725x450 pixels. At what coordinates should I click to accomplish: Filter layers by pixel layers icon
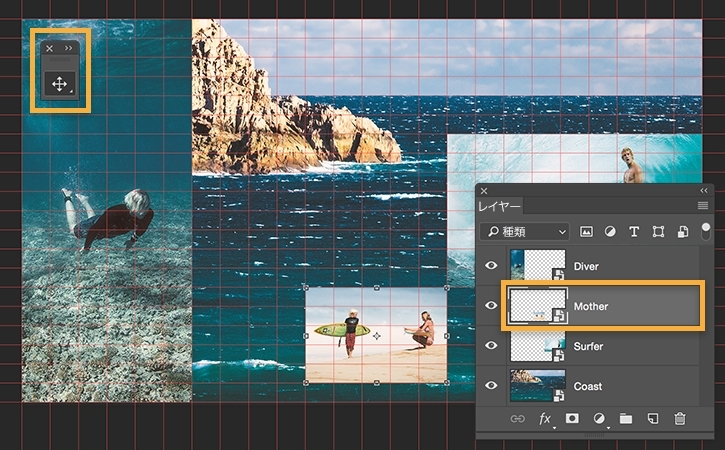point(586,232)
